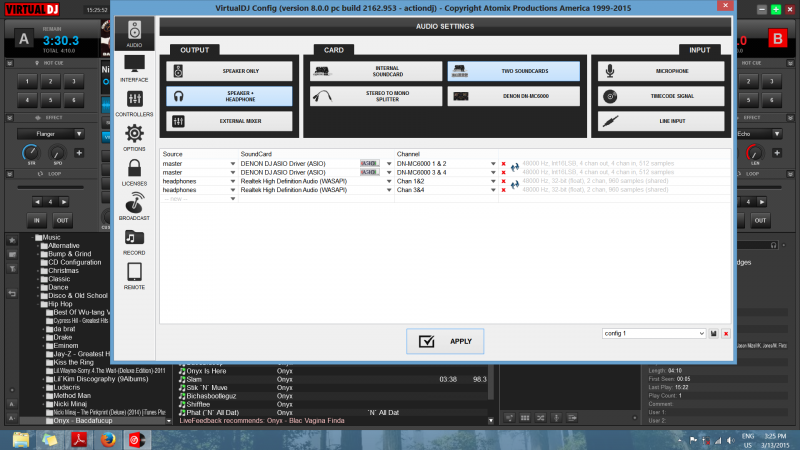Open the Remote settings section

(134, 276)
